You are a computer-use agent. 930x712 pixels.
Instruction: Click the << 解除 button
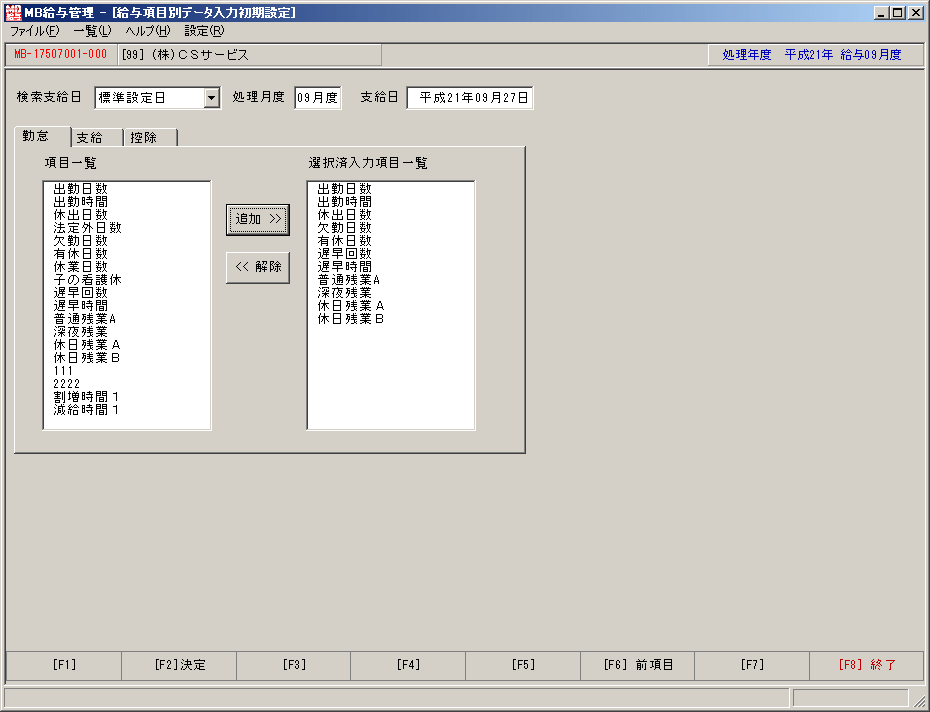[x=258, y=268]
